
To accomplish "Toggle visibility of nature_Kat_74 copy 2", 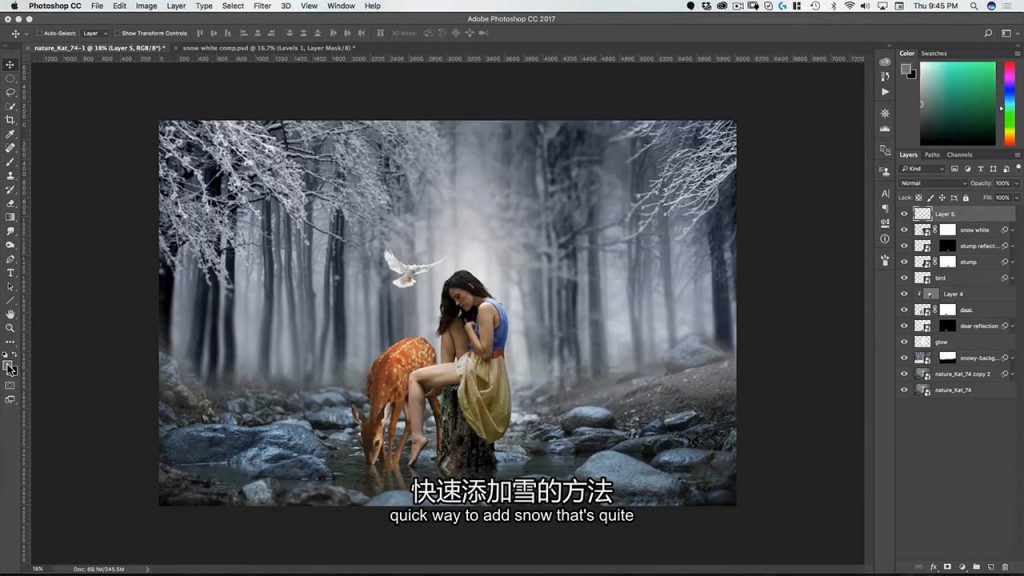I will tap(904, 374).
